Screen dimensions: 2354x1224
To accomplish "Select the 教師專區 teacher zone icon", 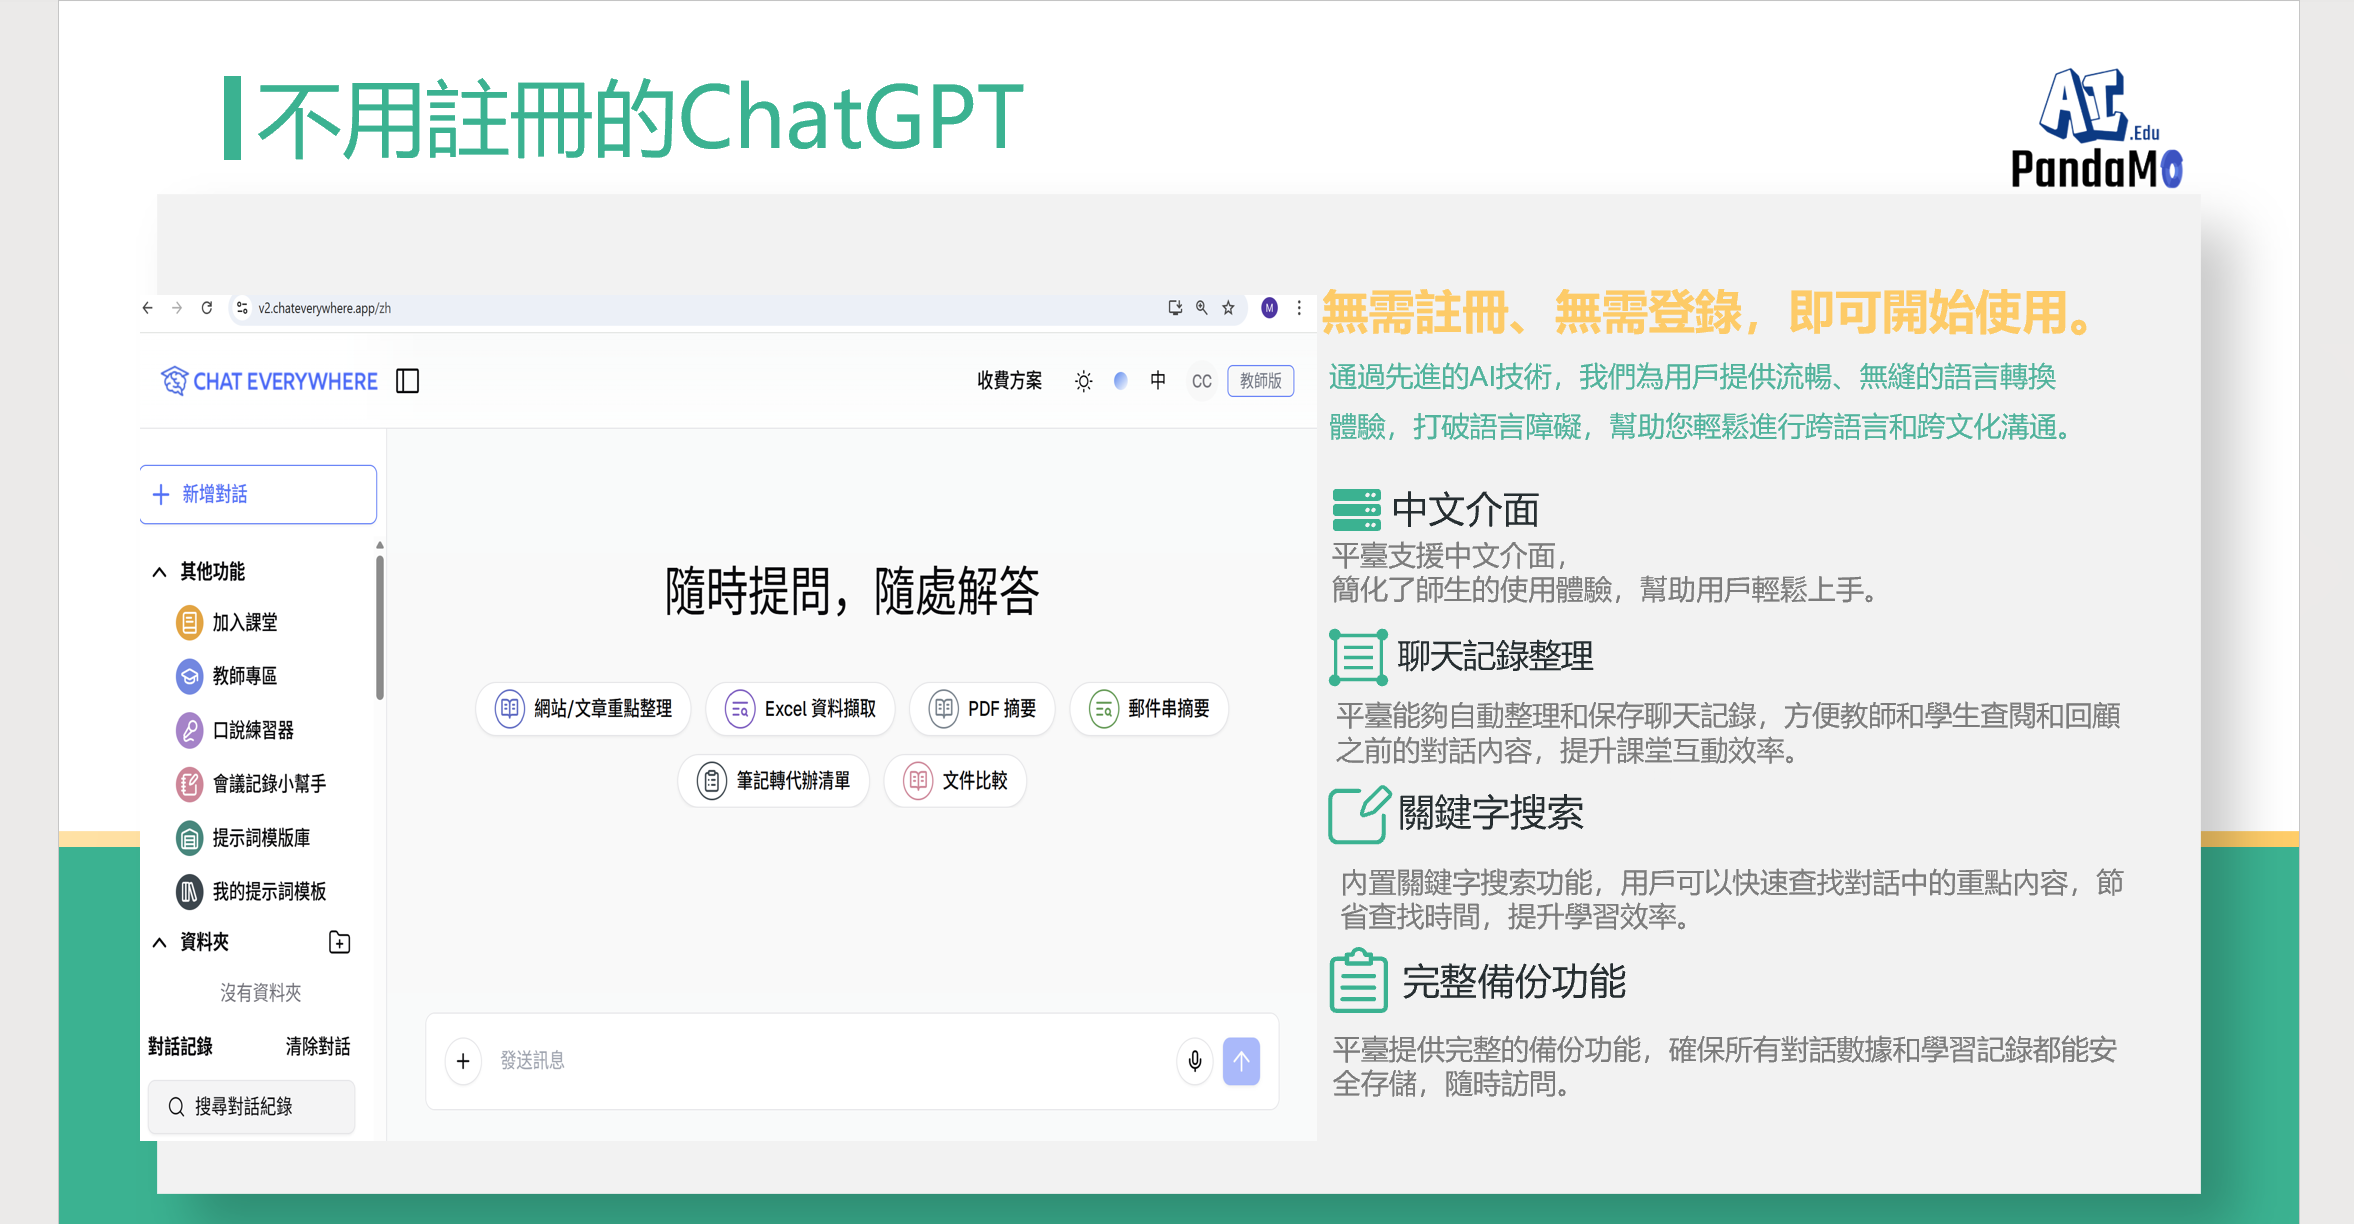I will pyautogui.click(x=190, y=676).
